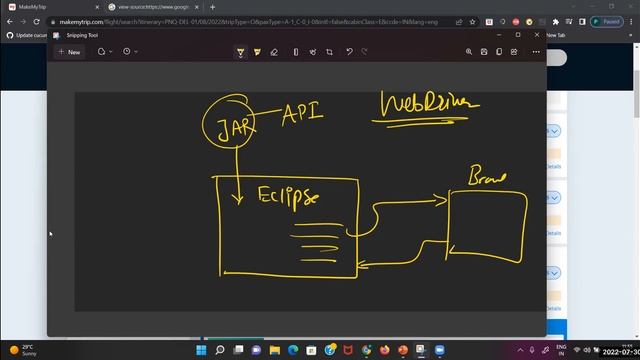Open the Paused profile button in Chrome

point(607,22)
